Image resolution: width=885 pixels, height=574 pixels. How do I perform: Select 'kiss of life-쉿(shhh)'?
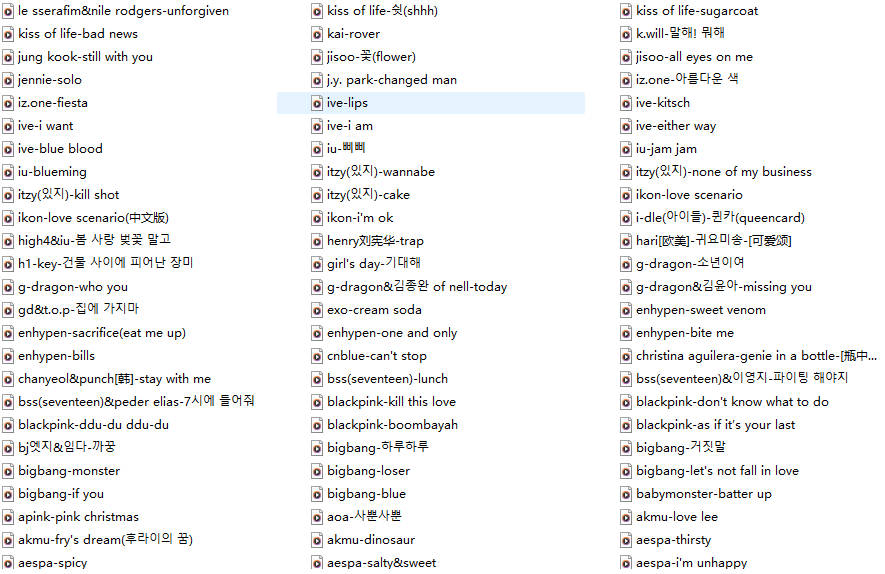pos(382,11)
